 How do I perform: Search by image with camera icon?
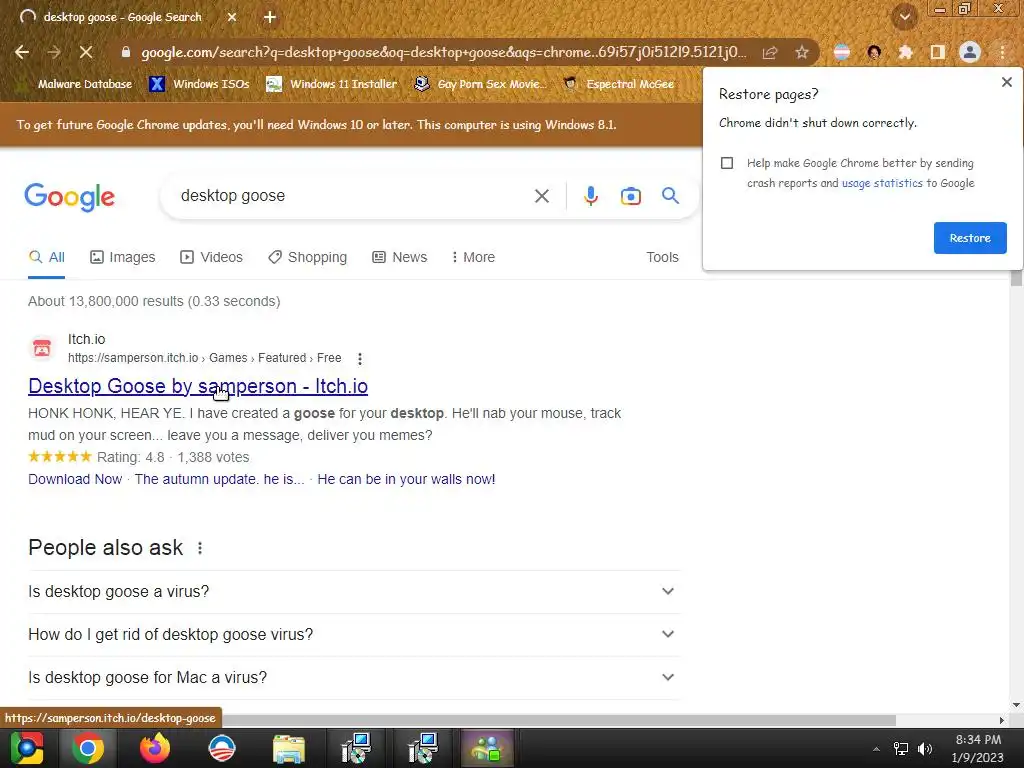(630, 196)
